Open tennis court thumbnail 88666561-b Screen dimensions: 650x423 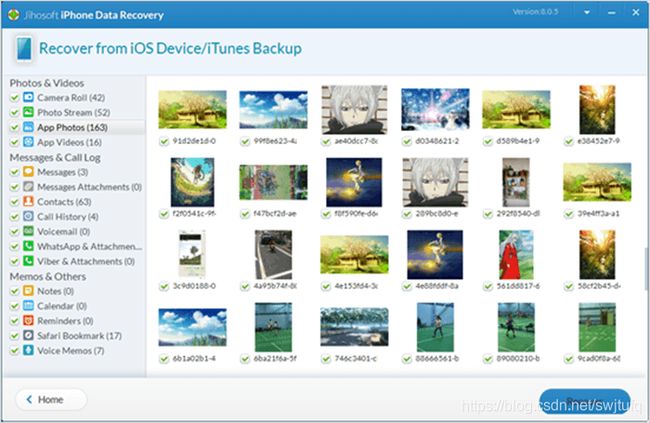(435, 327)
